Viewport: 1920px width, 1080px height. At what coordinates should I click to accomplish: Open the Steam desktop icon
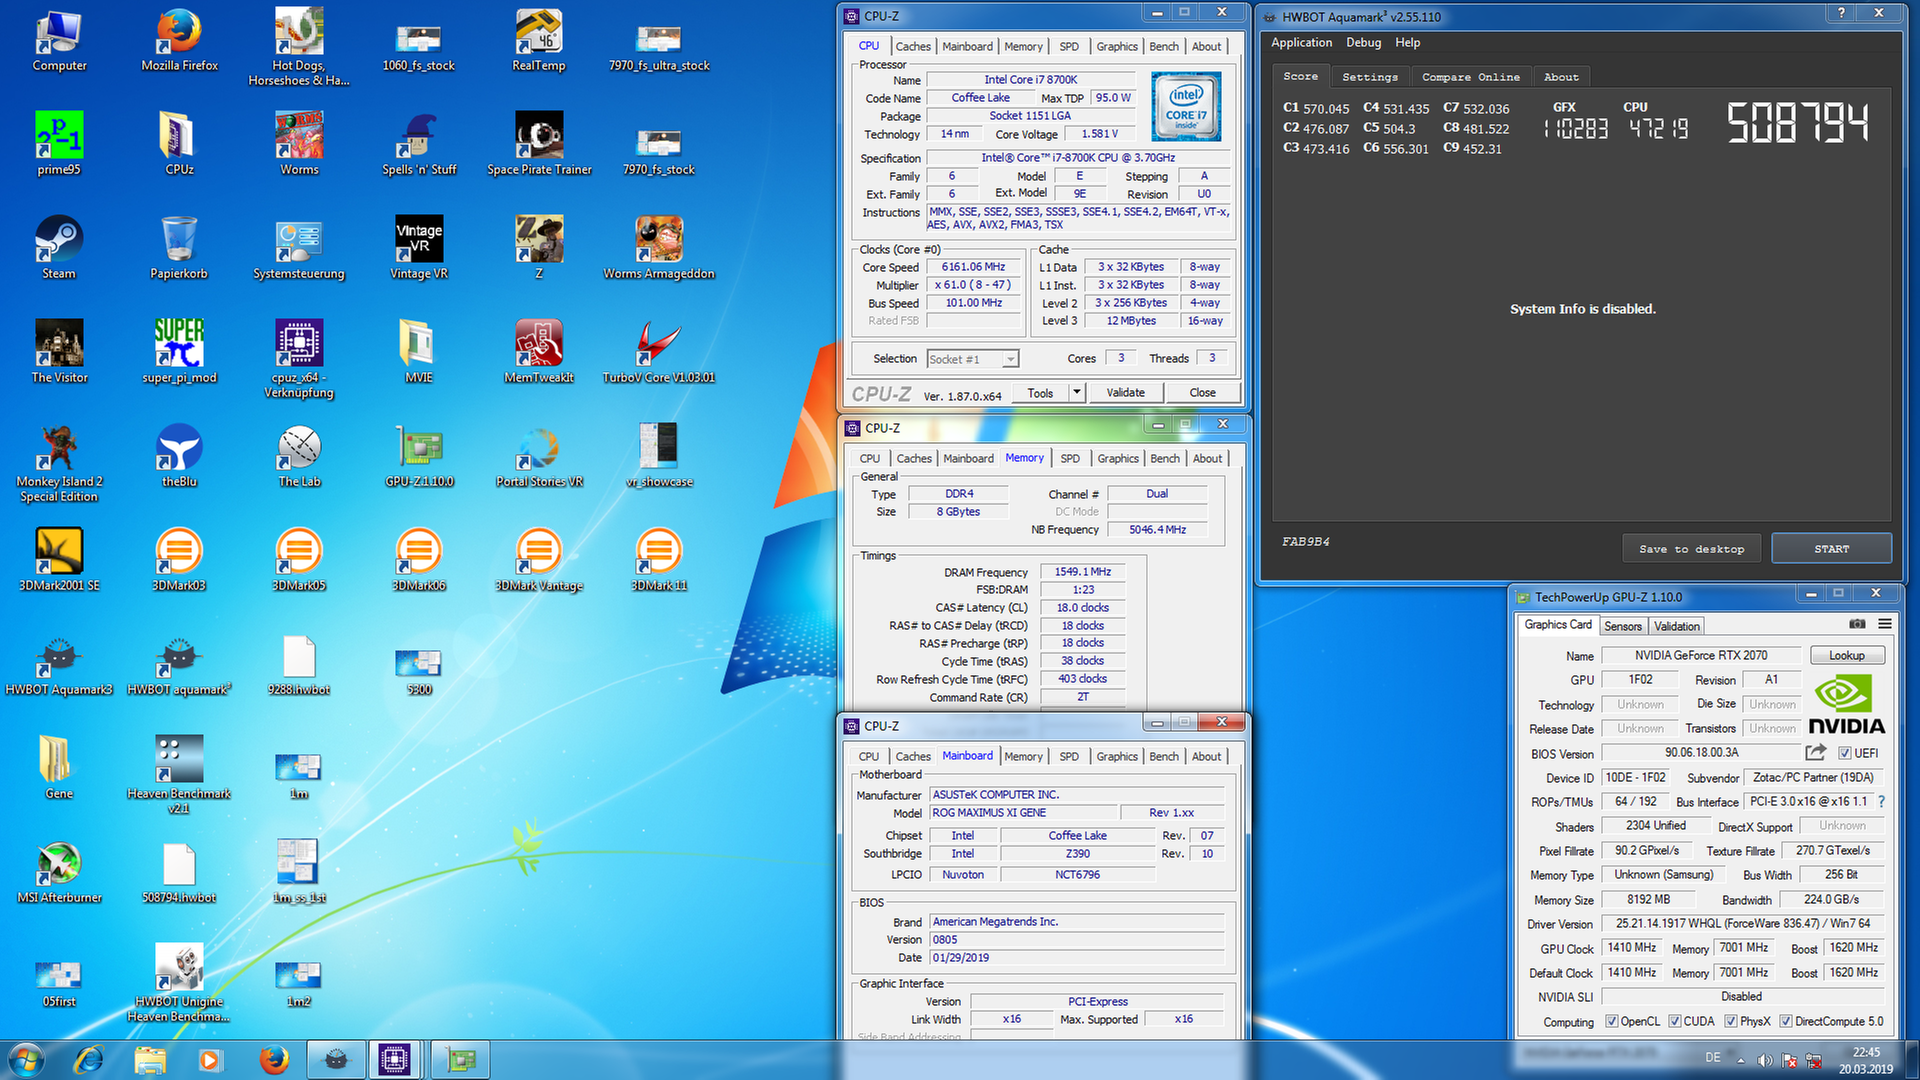pos(59,248)
